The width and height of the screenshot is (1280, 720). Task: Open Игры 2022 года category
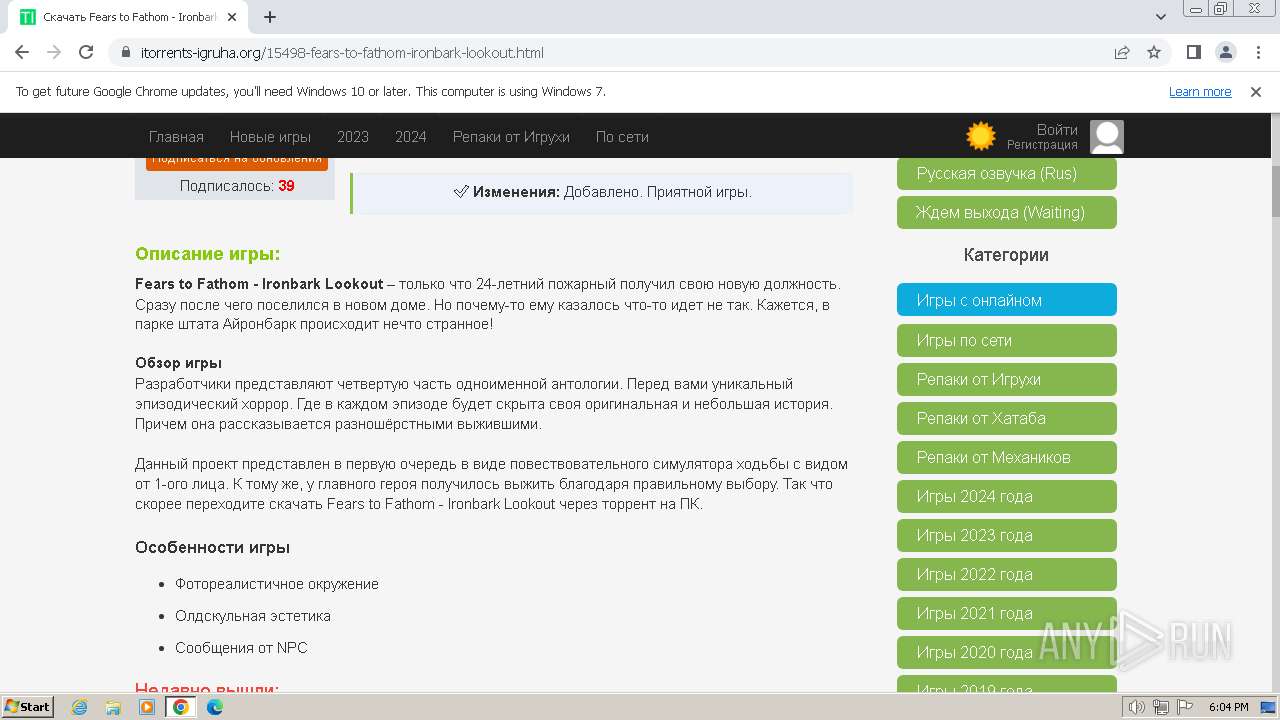1007,574
